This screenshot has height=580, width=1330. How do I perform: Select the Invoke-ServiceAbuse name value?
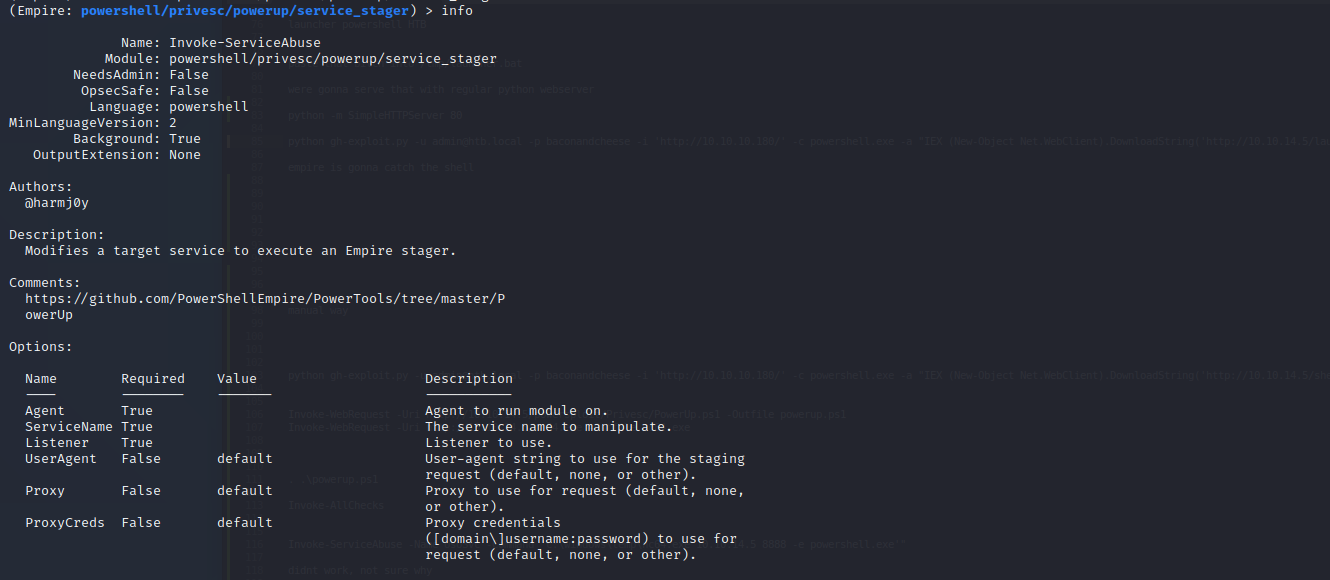pyautogui.click(x=245, y=43)
